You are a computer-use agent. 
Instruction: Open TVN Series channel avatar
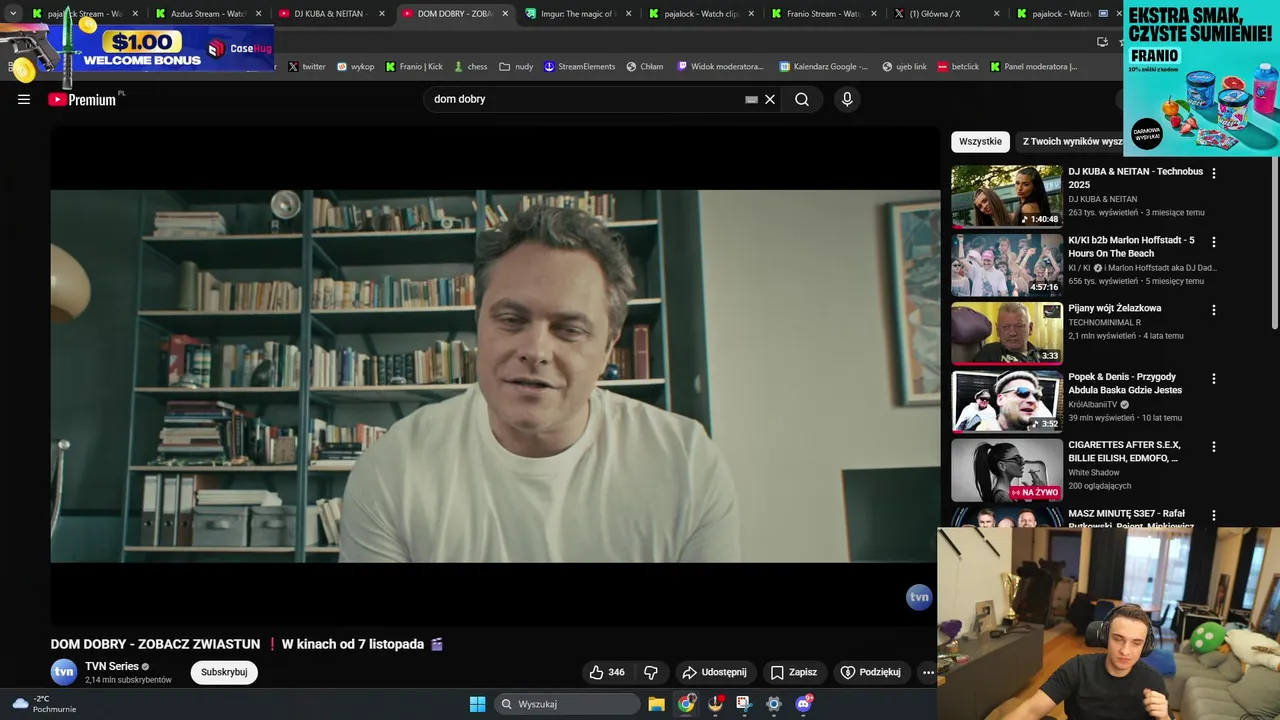tap(64, 672)
